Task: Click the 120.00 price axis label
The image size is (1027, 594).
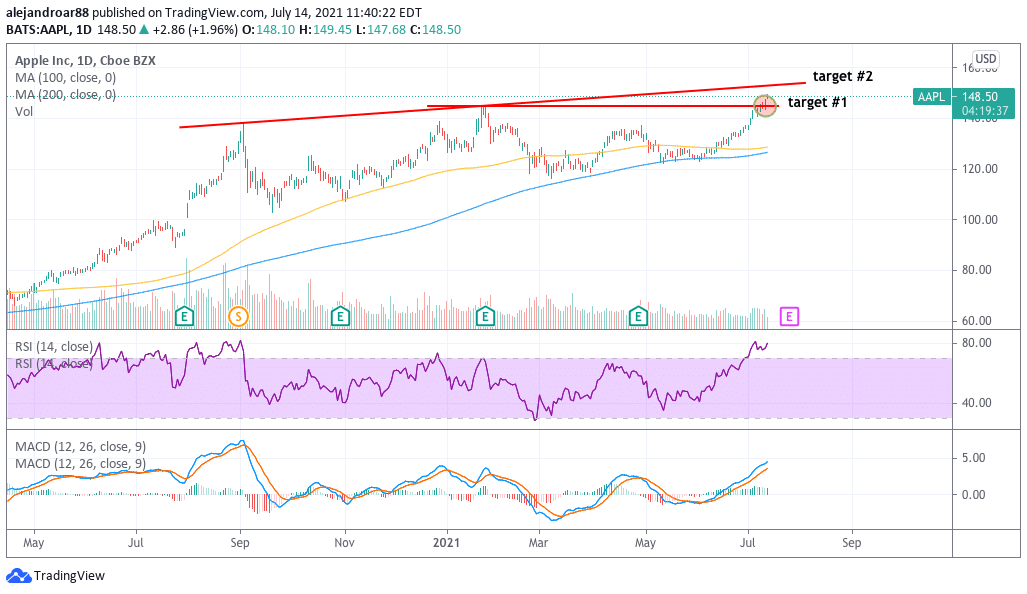Action: 979,169
